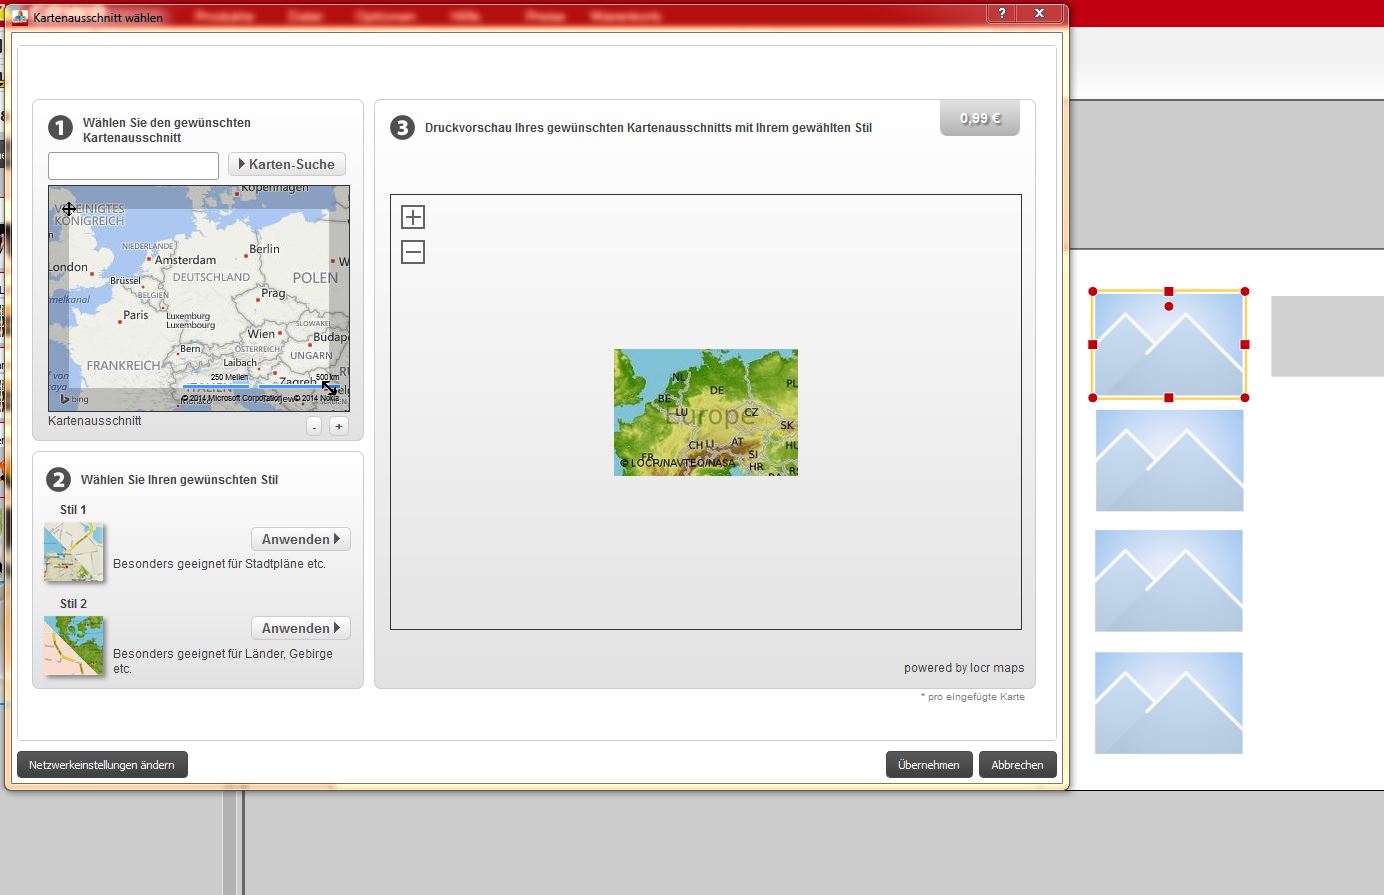Click the gray rectangle in the background window
This screenshot has height=895, width=1384.
click(x=1327, y=336)
